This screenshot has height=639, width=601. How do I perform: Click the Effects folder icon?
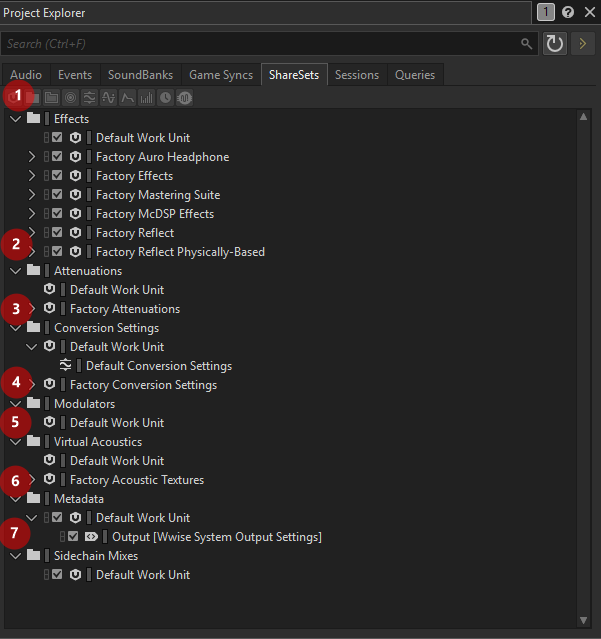[33, 119]
